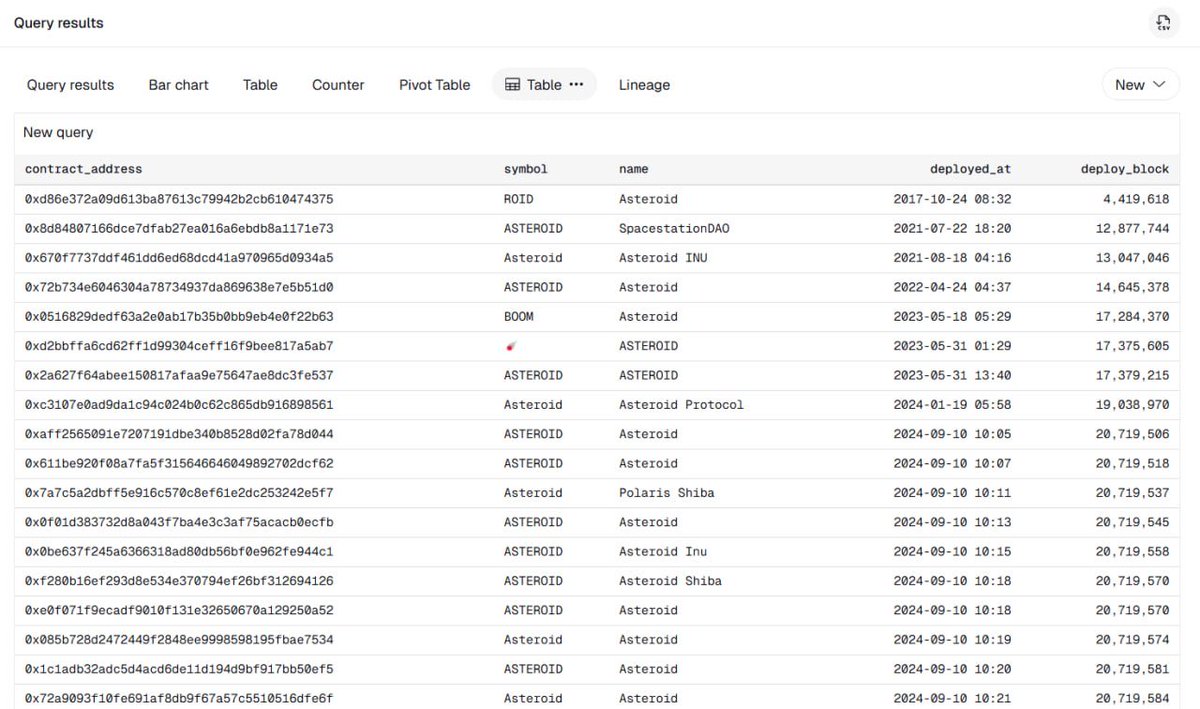
Task: Click the comet emoji symbol in the ASTEROID row
Action: [x=511, y=346]
